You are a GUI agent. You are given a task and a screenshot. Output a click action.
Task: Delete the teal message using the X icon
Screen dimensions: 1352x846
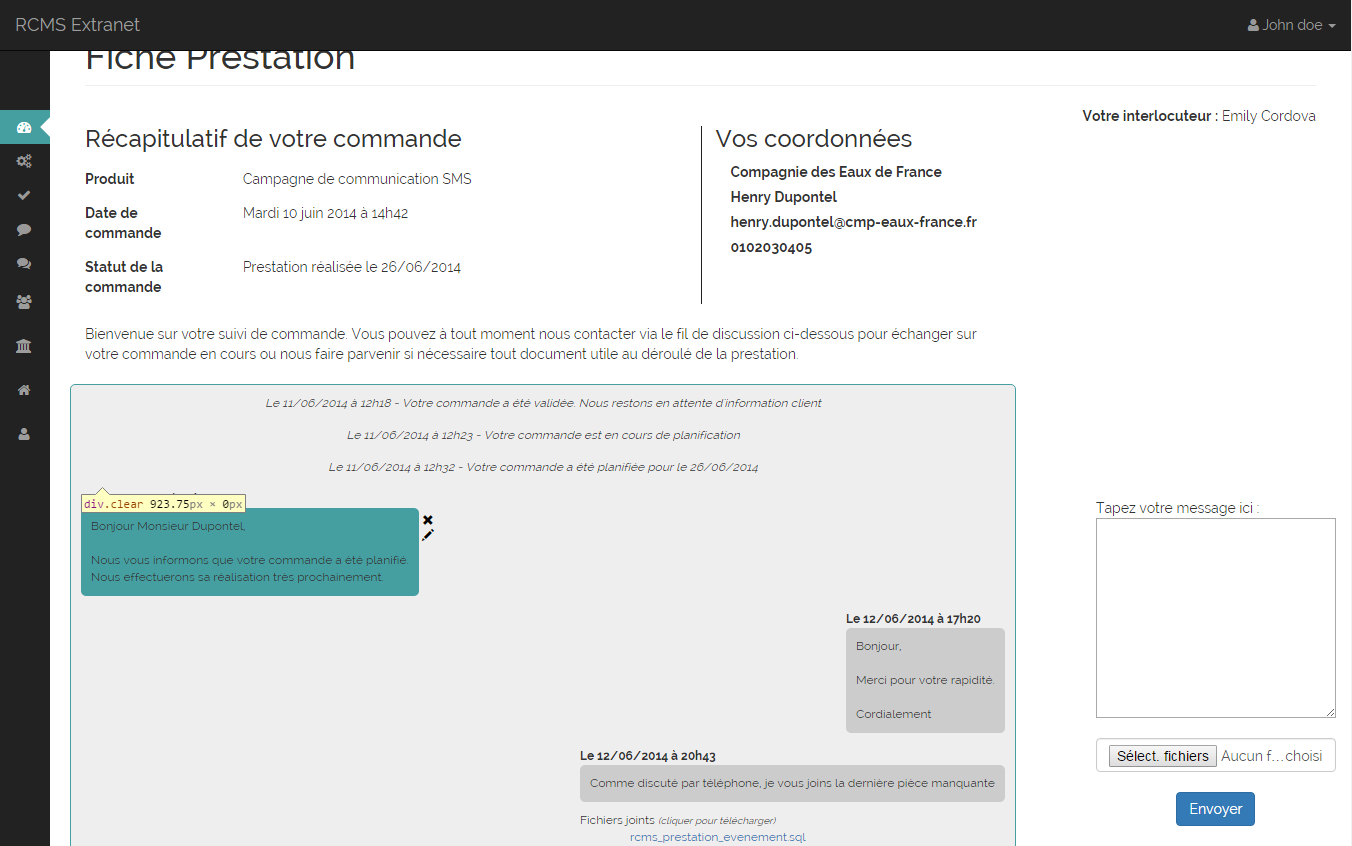pos(428,519)
